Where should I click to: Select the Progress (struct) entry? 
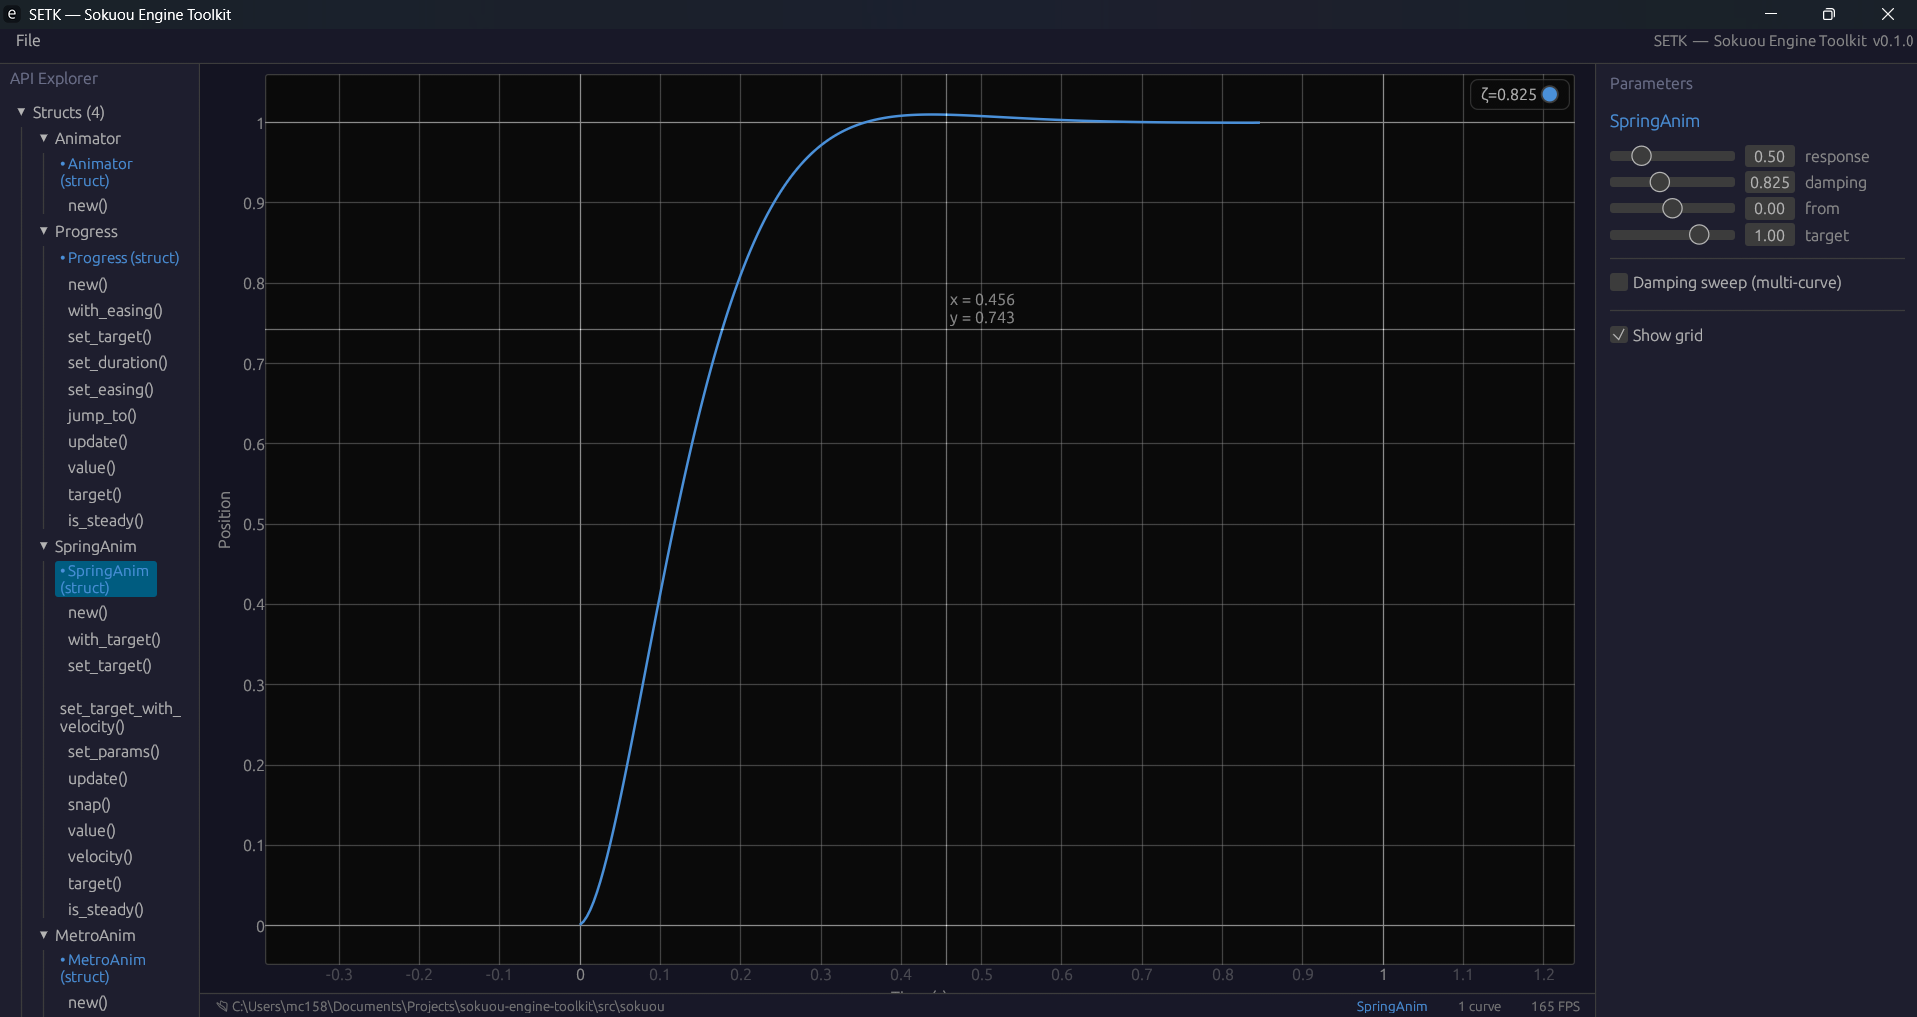[x=120, y=258]
